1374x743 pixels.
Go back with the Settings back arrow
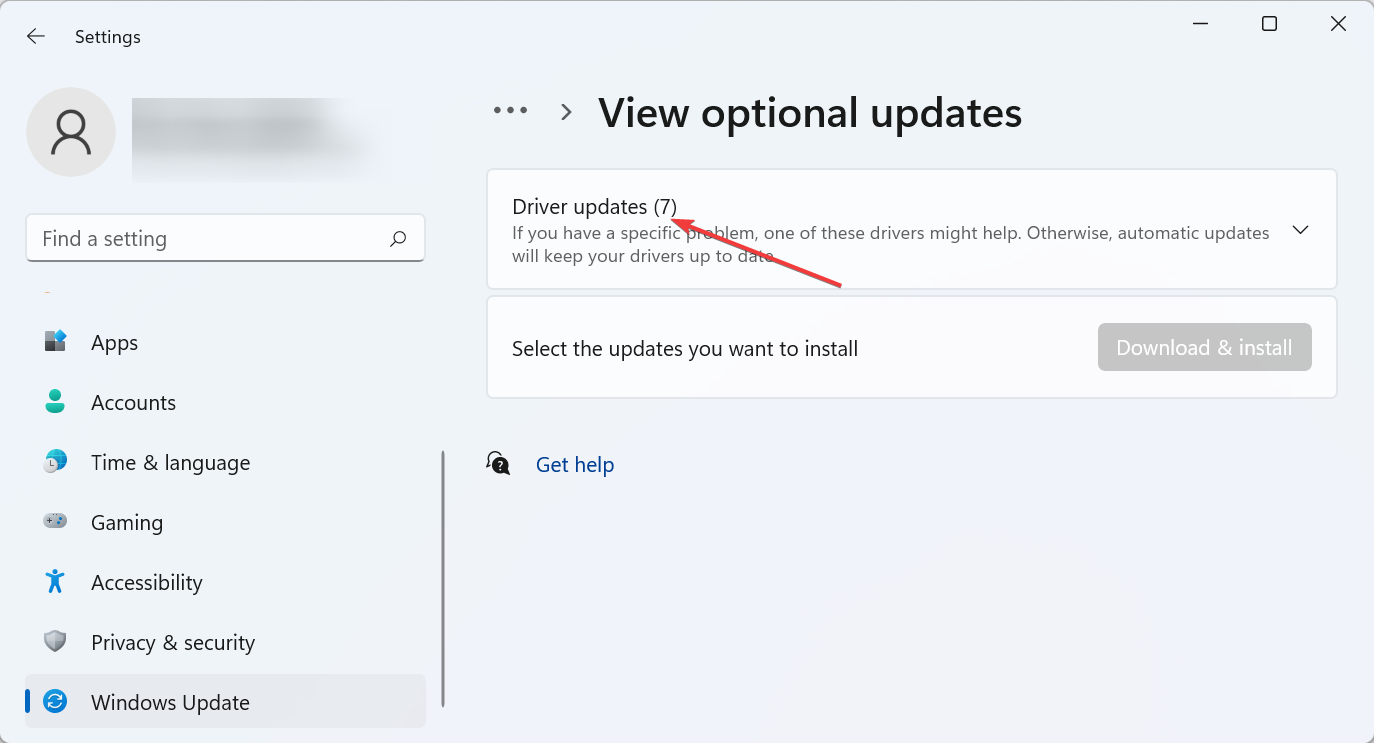click(x=36, y=37)
